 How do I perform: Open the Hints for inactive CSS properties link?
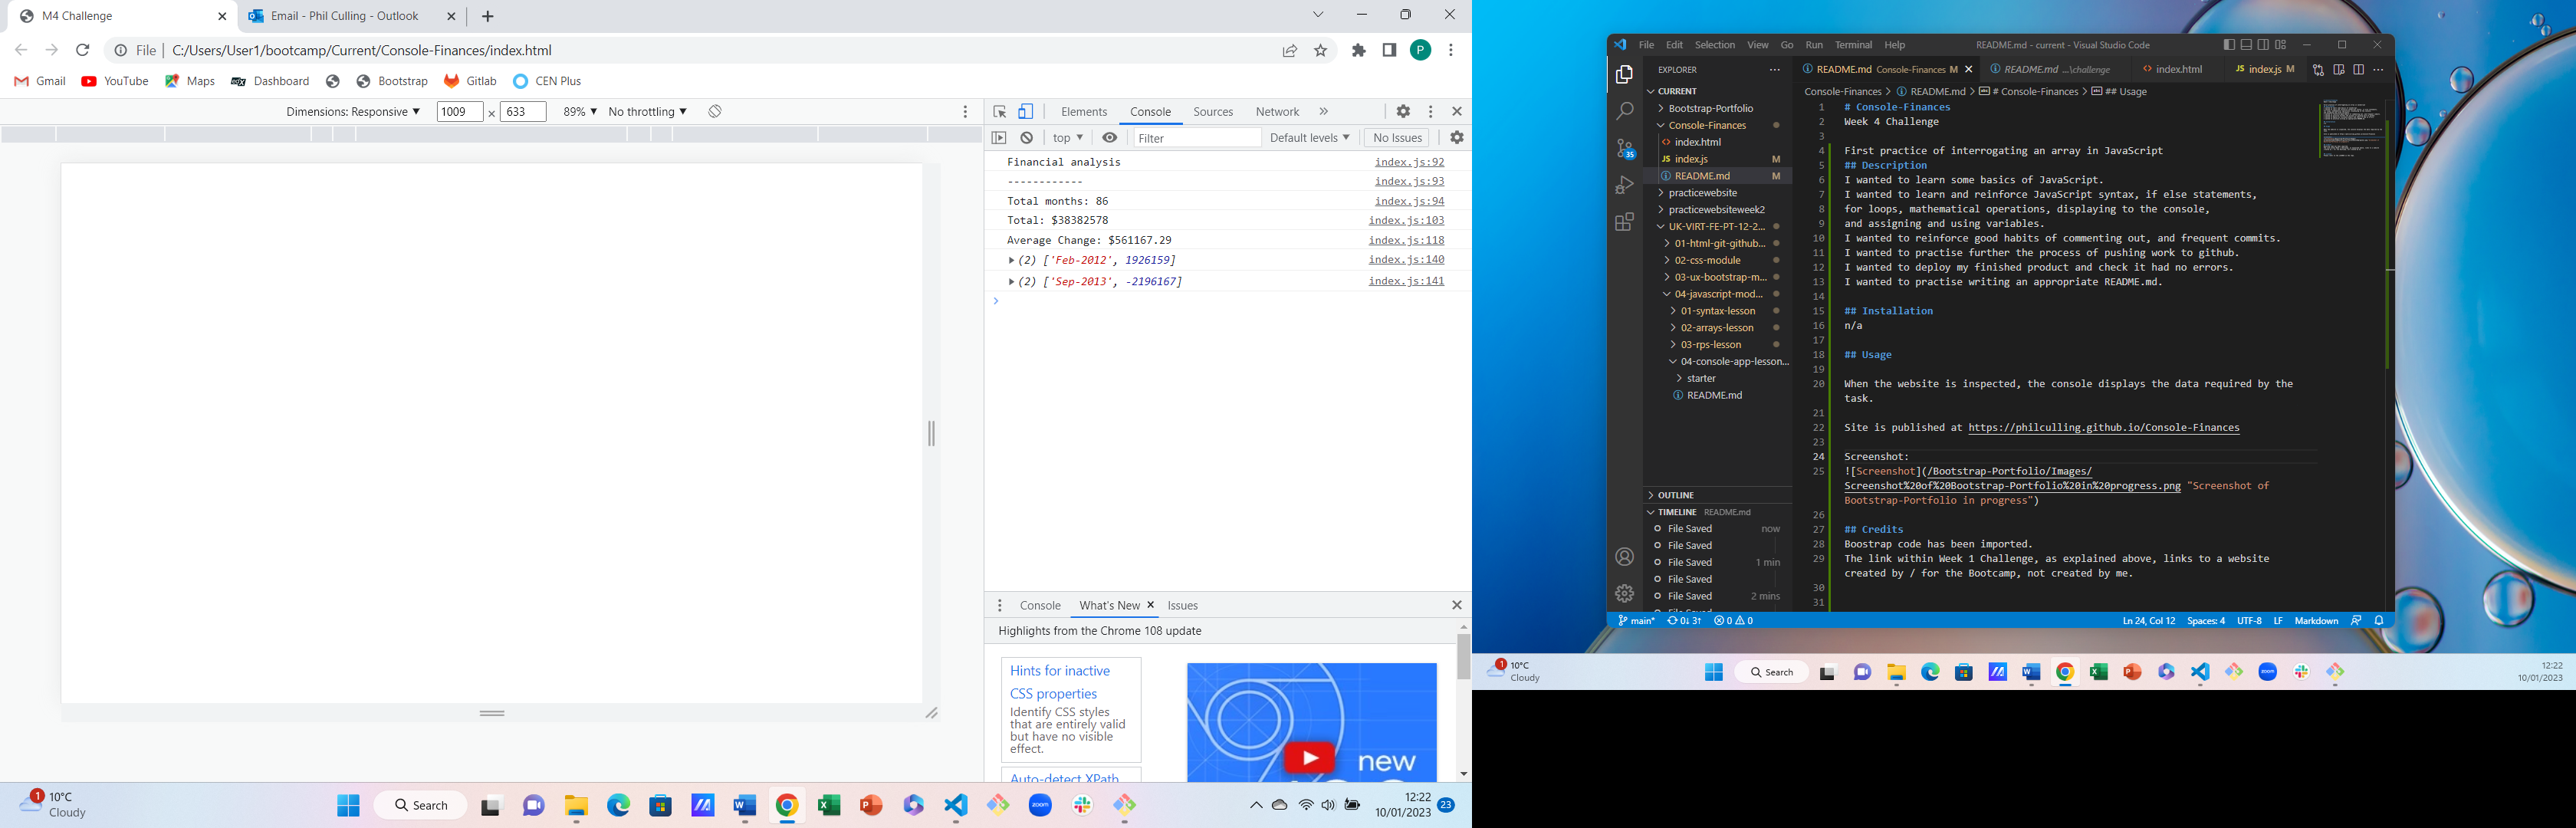click(x=1060, y=682)
